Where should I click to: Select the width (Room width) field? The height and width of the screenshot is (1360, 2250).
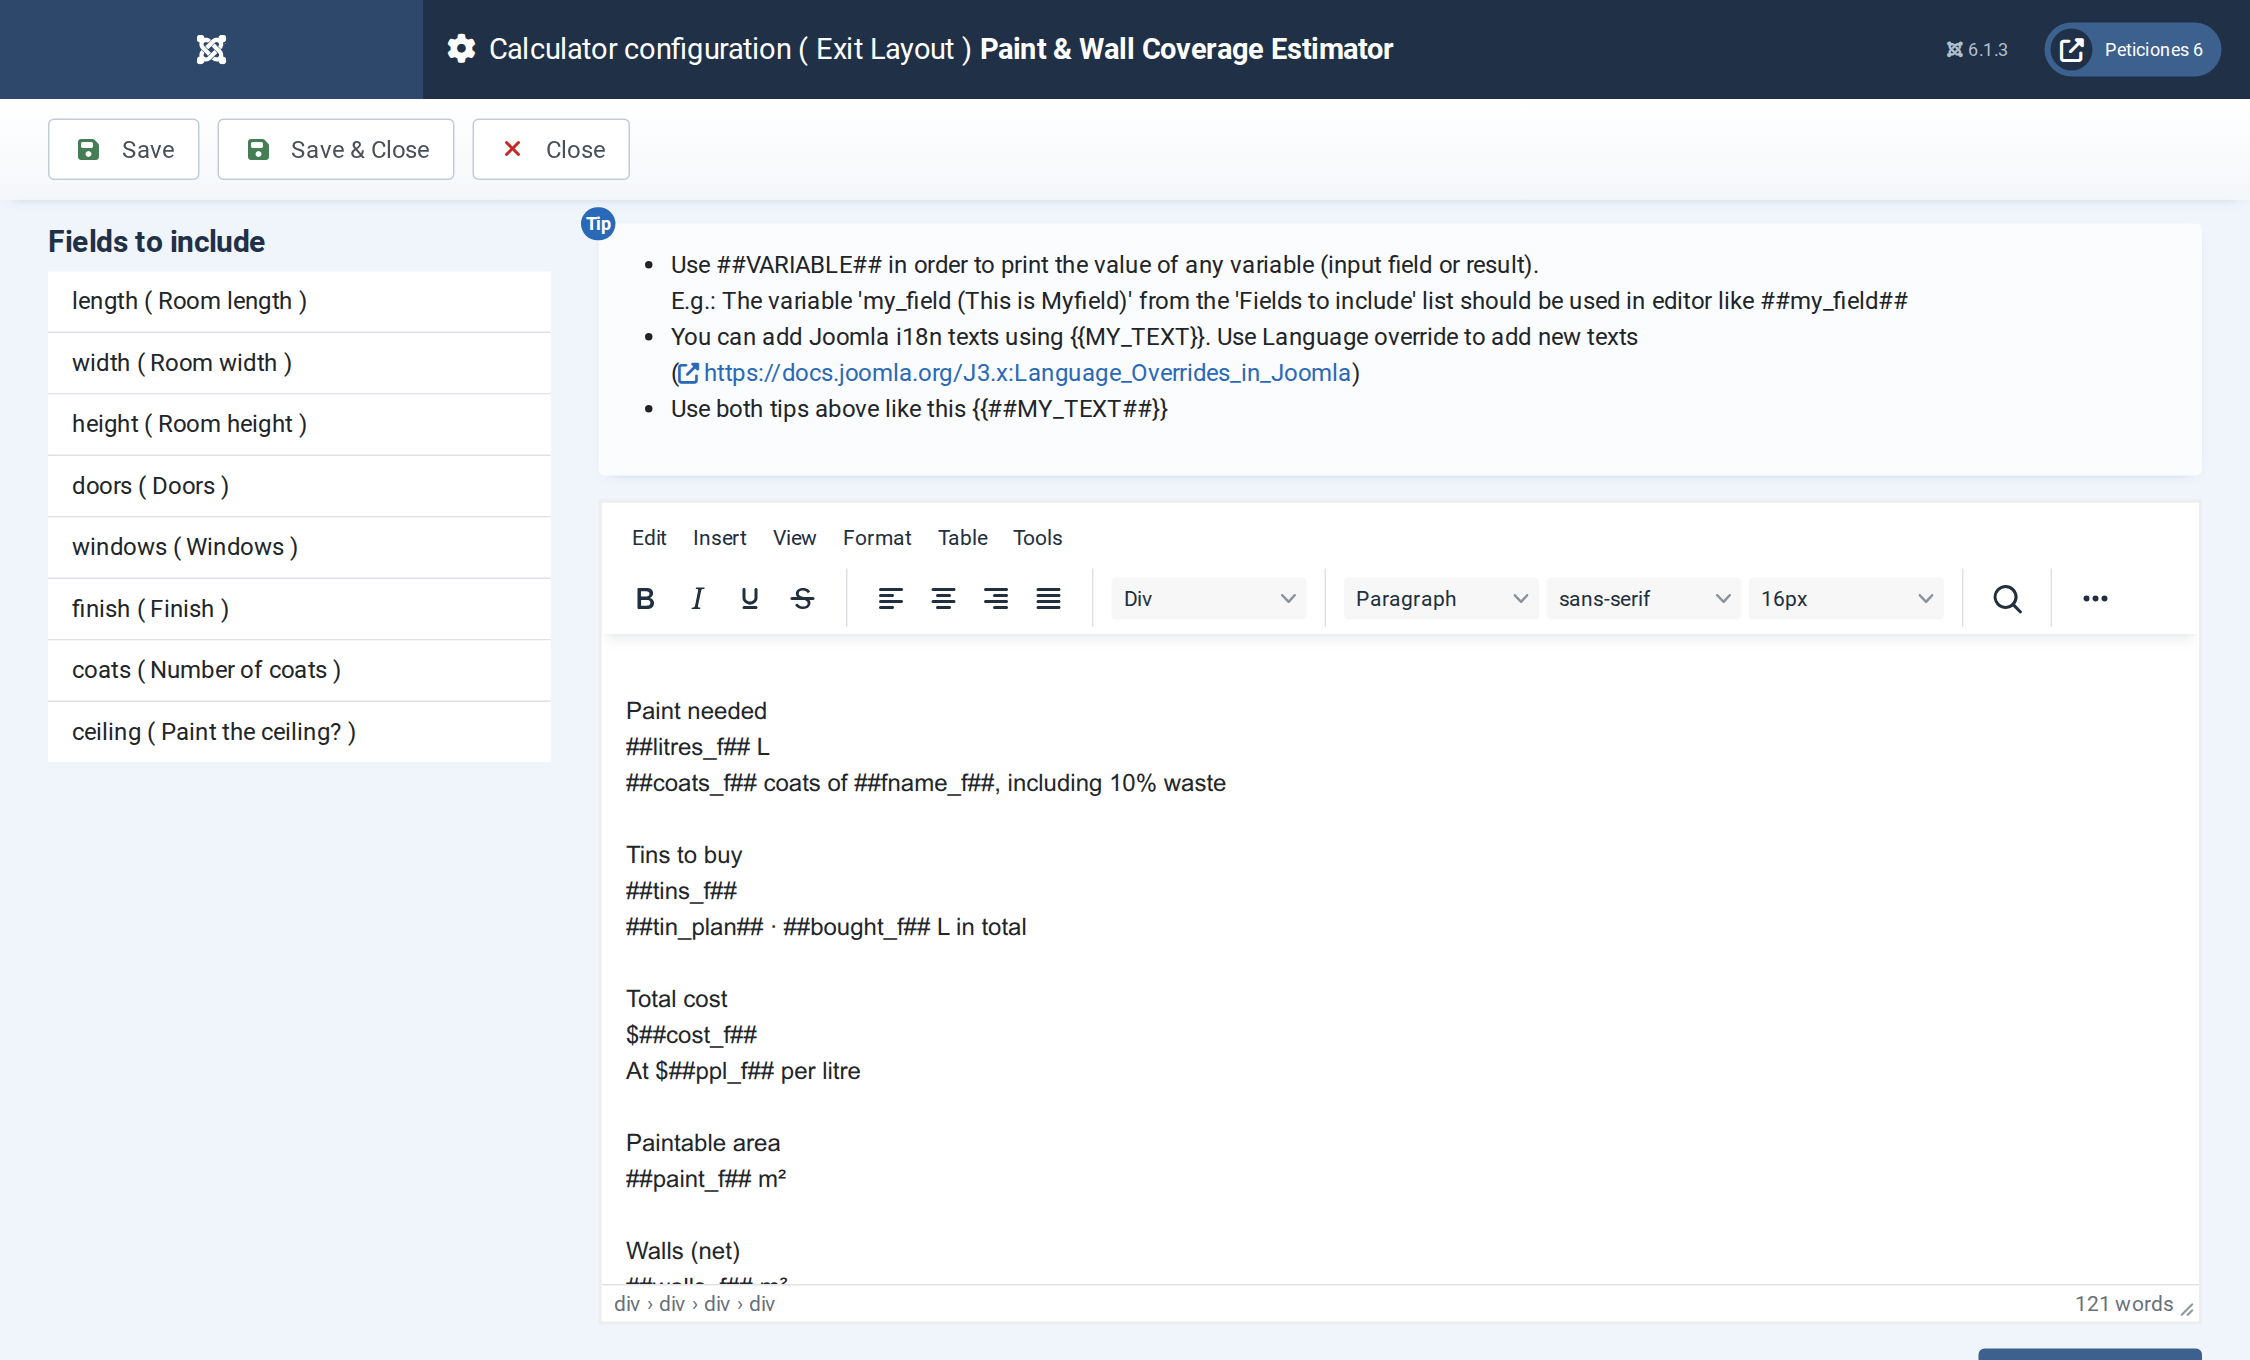[x=299, y=363]
